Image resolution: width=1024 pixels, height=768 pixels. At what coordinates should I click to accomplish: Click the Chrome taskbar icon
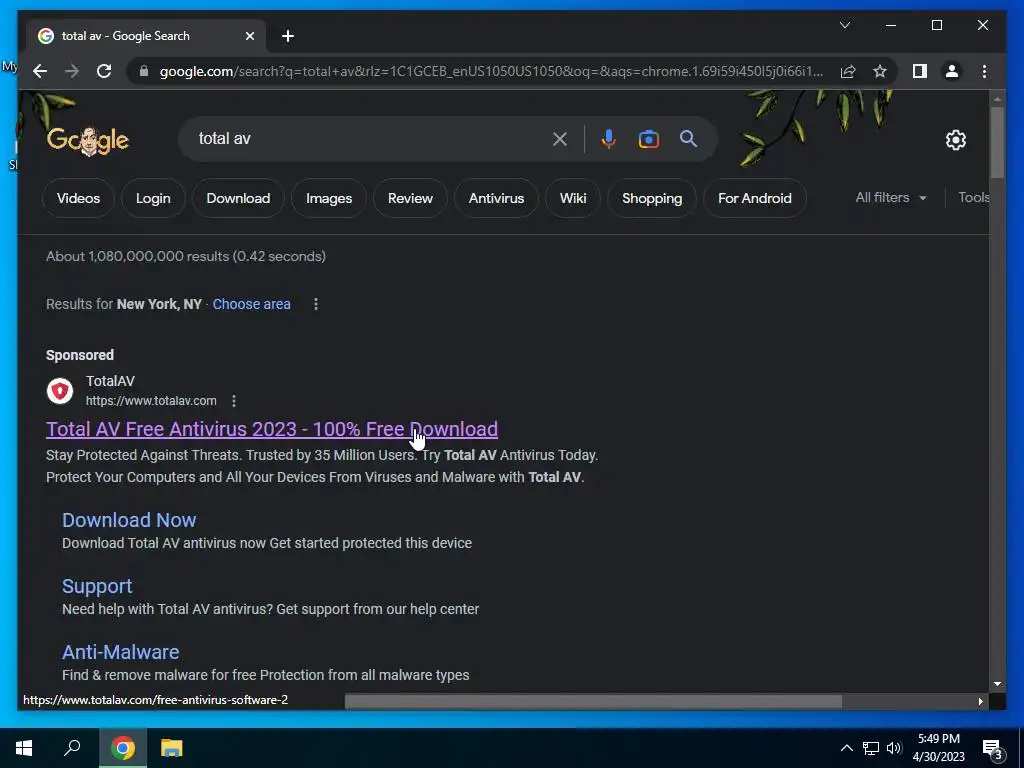tap(122, 748)
